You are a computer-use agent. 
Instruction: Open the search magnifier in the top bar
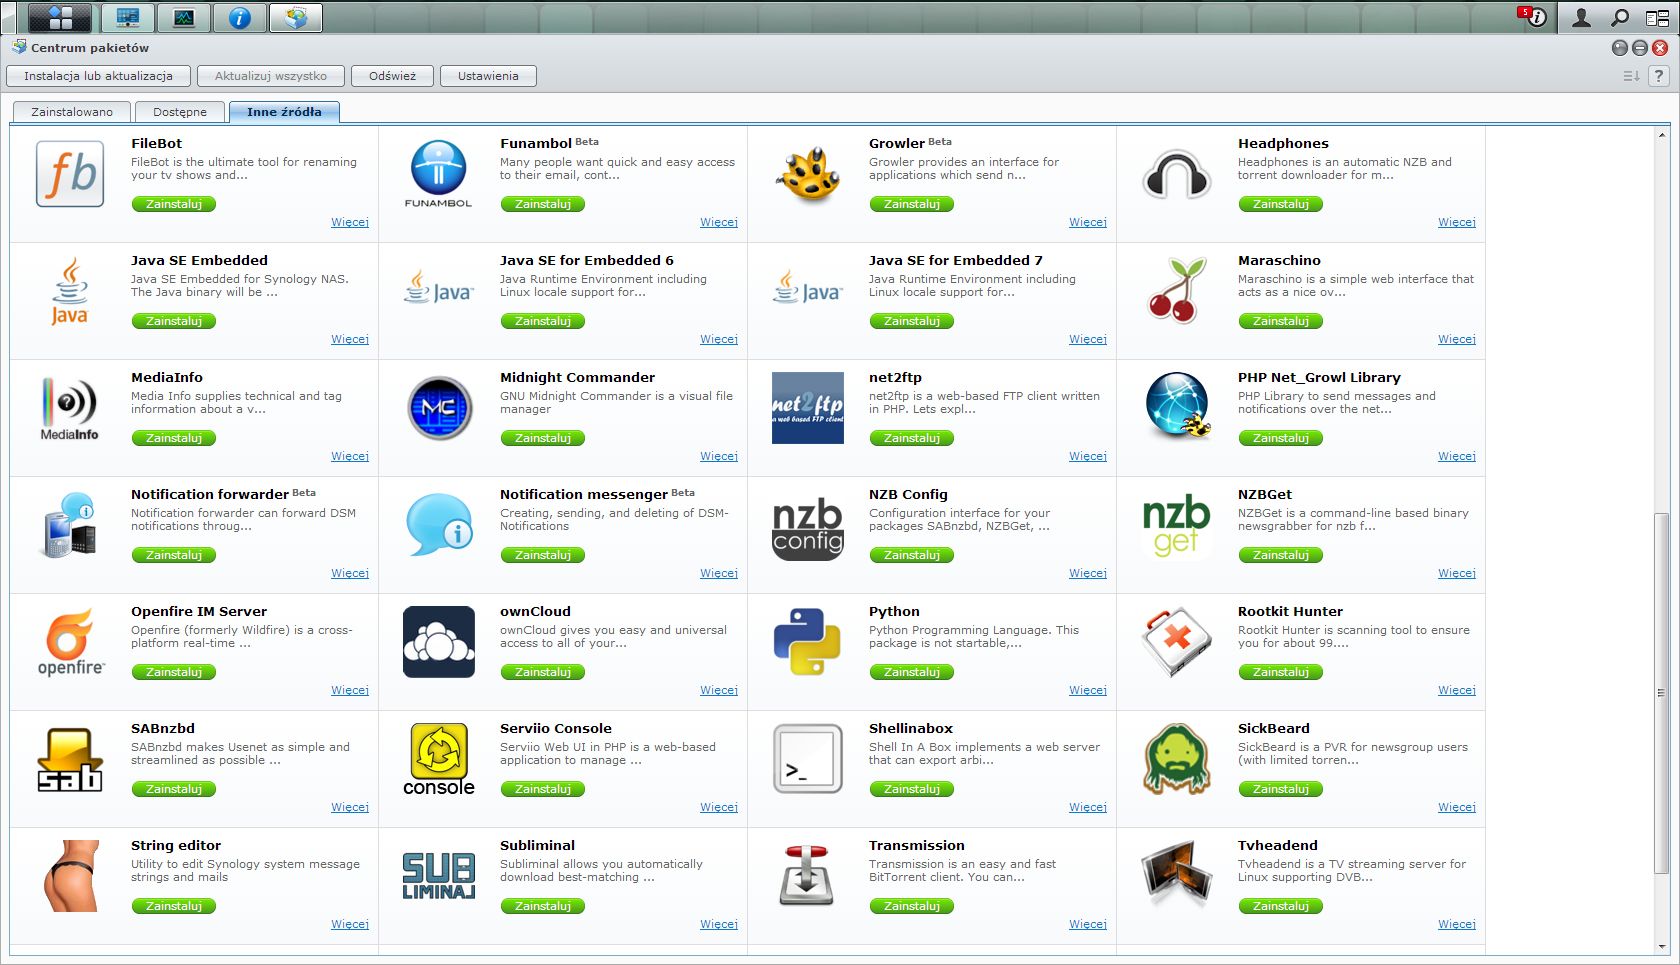pyautogui.click(x=1620, y=17)
